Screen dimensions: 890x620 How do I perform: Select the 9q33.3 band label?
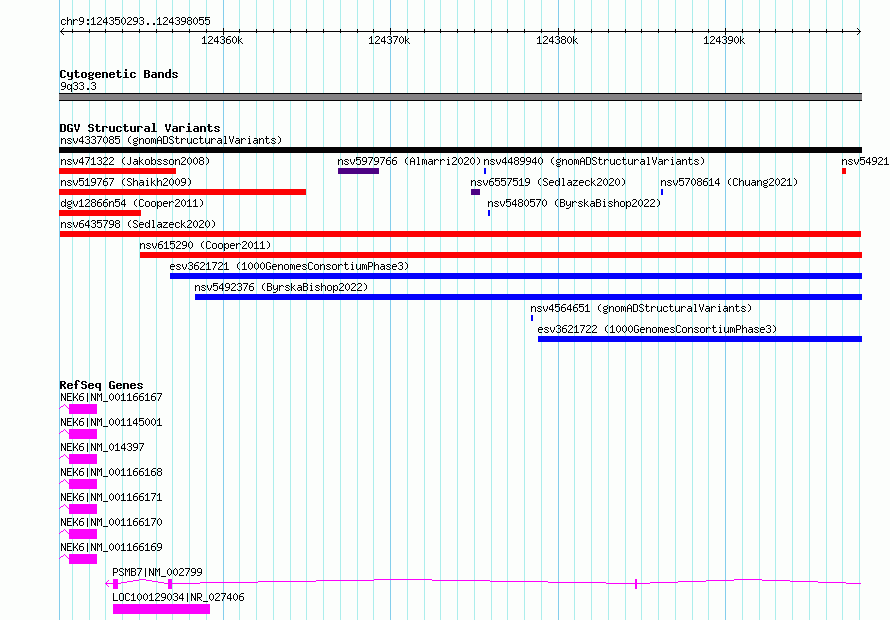pyautogui.click(x=78, y=86)
